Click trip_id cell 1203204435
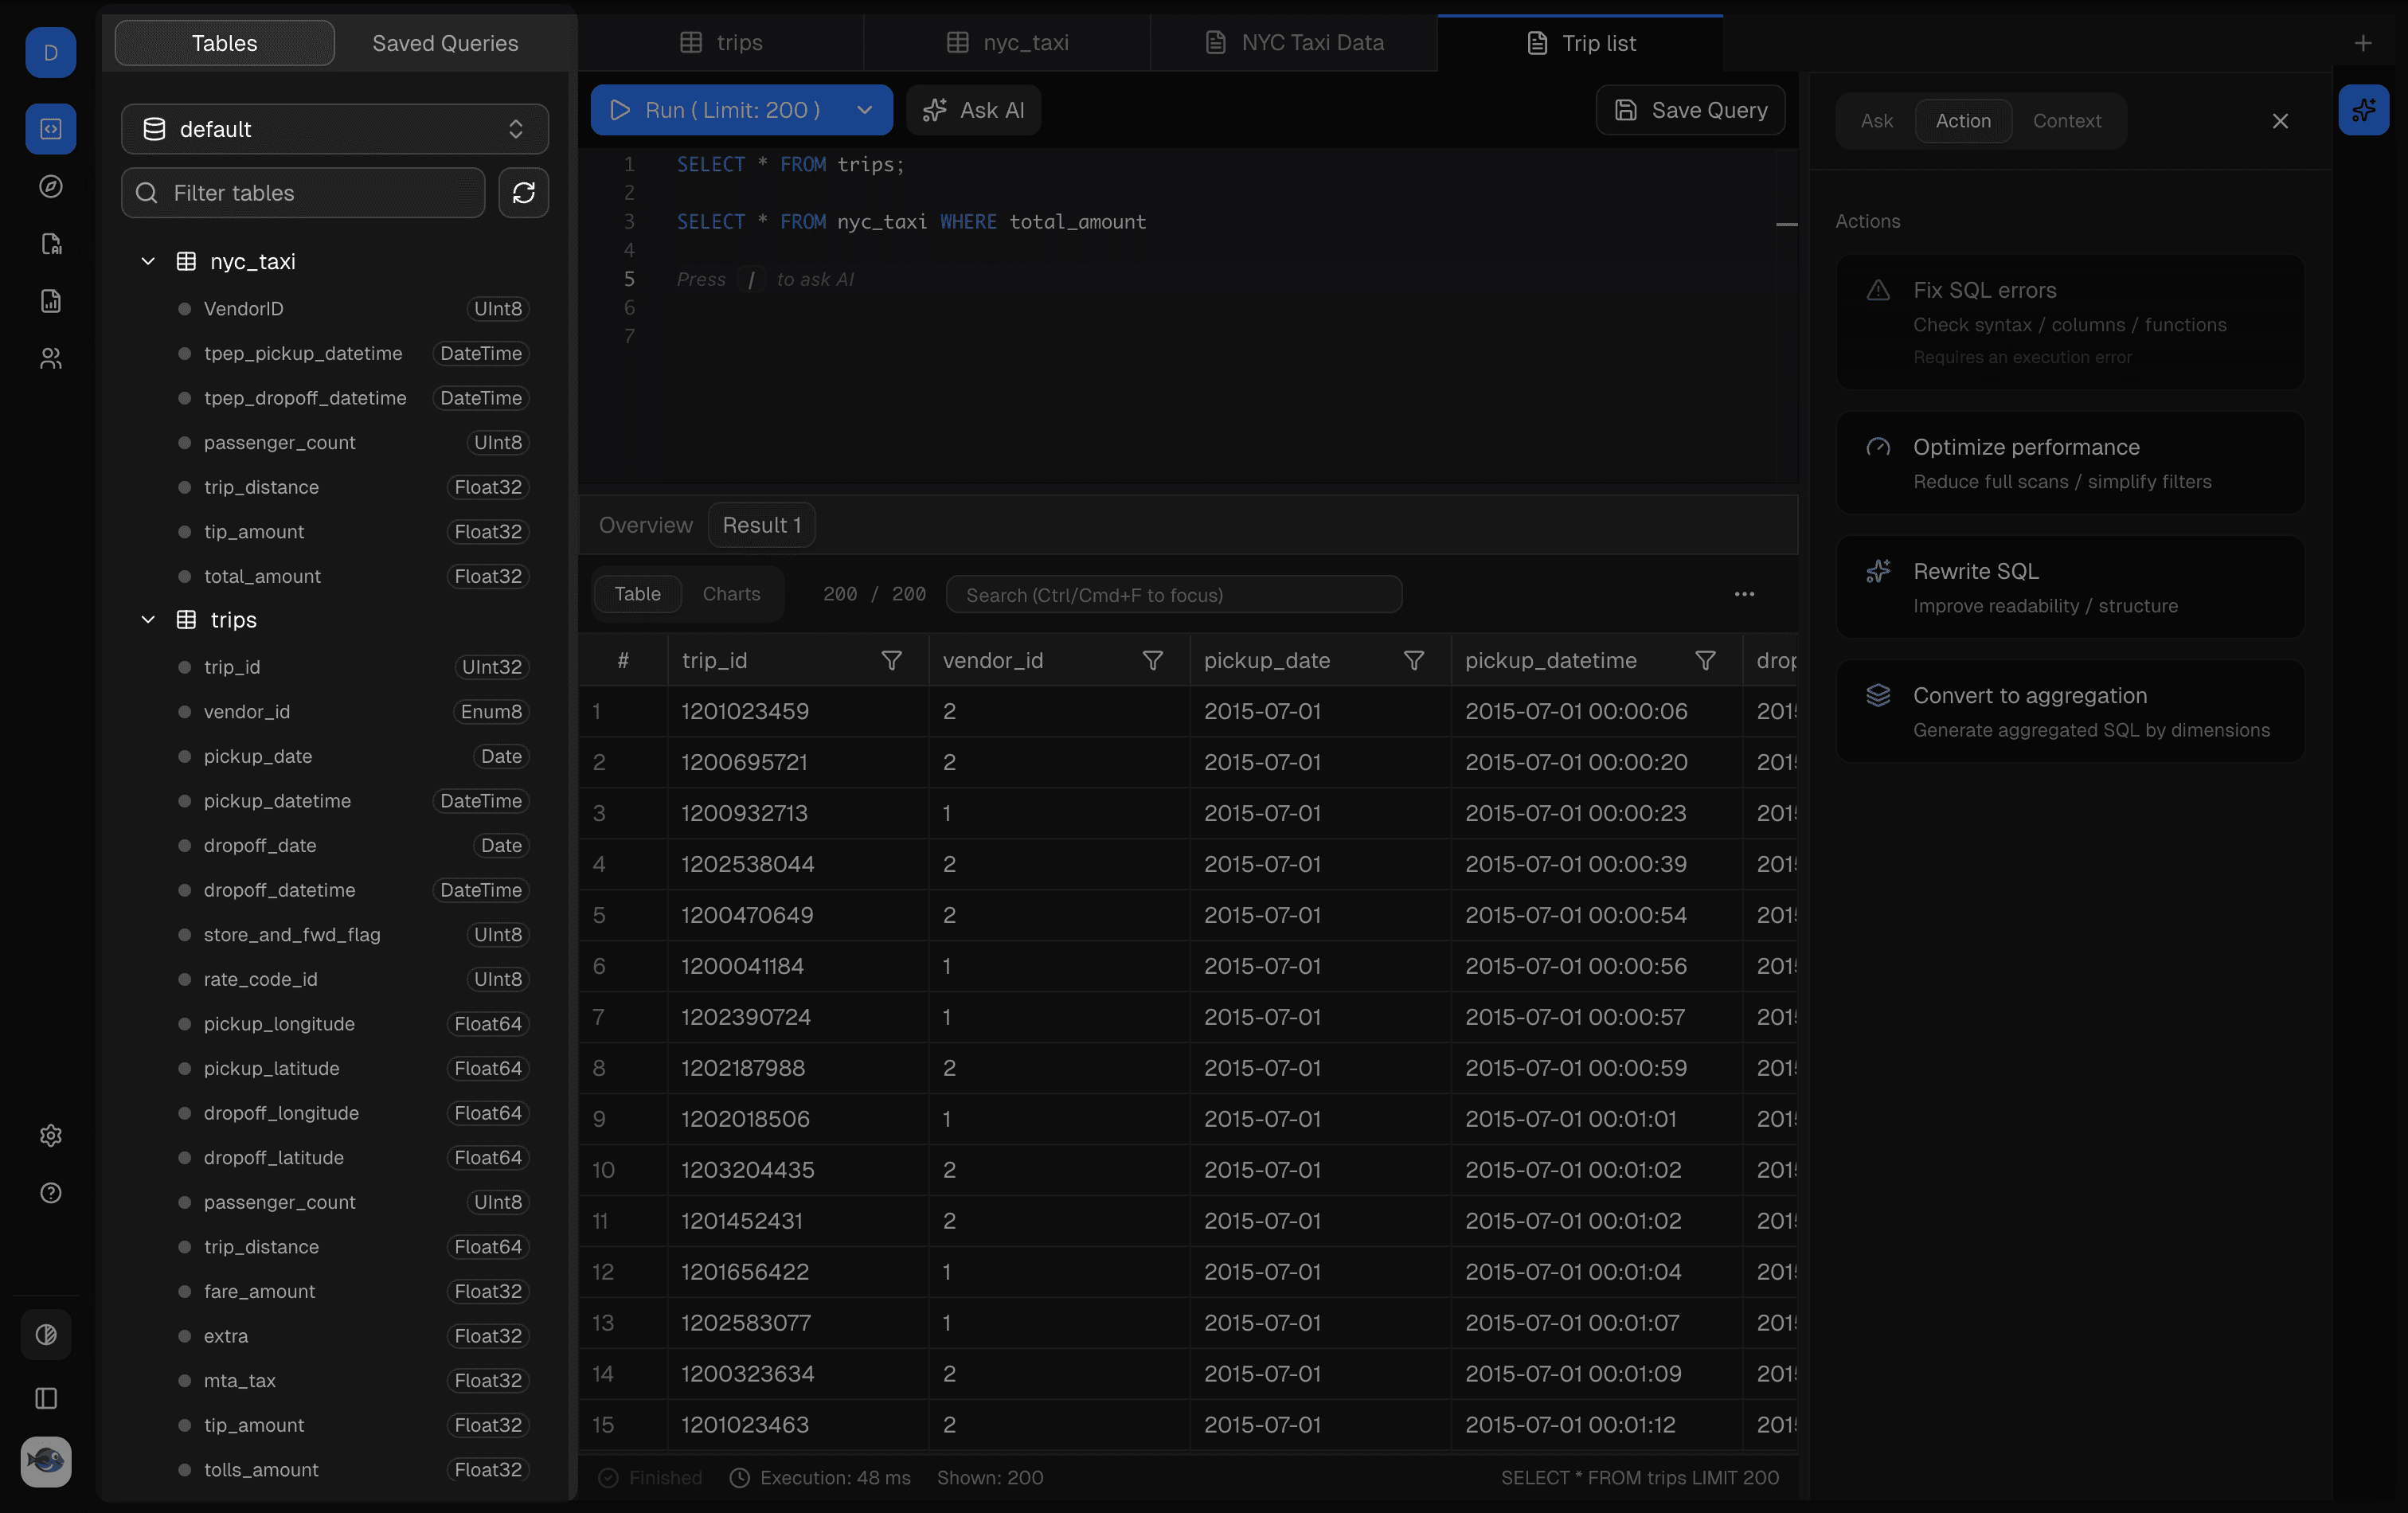The width and height of the screenshot is (2408, 1513). point(798,1169)
